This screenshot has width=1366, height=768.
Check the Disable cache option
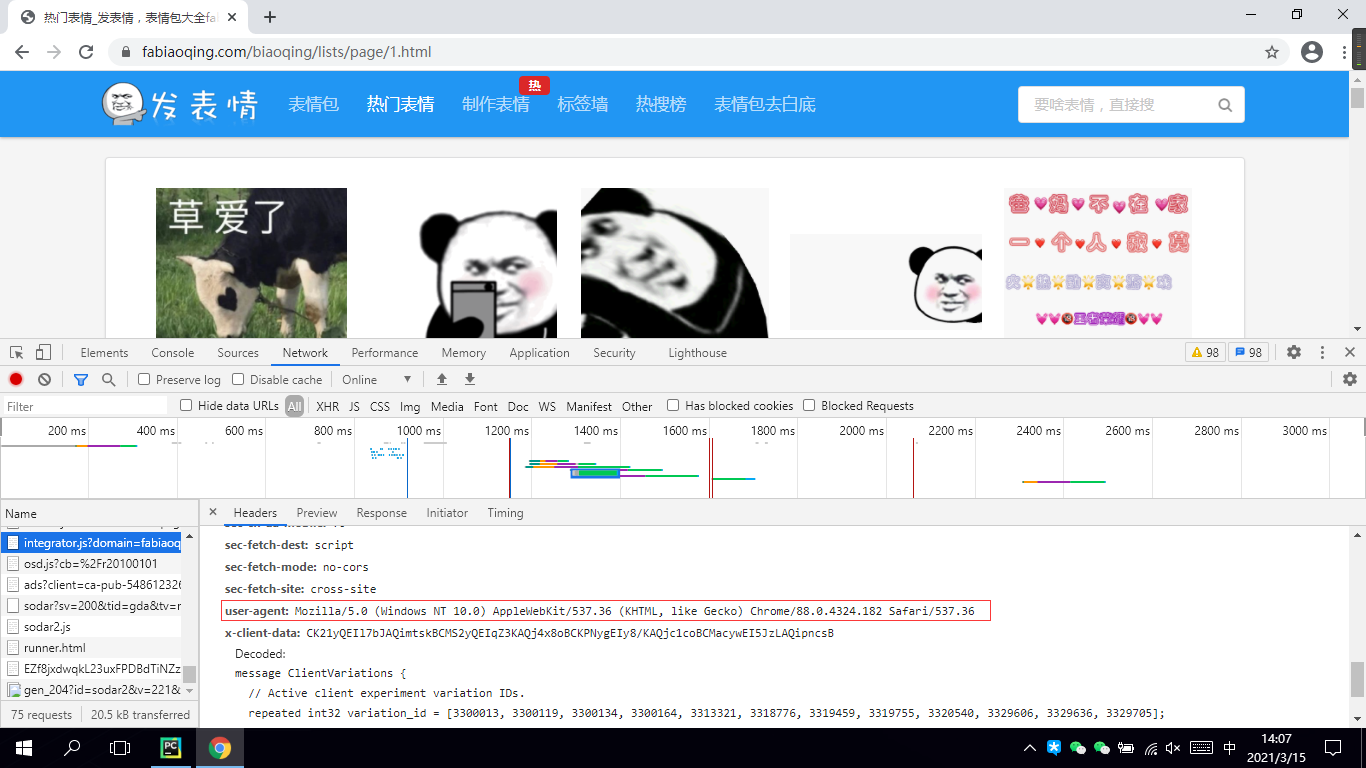click(x=236, y=379)
